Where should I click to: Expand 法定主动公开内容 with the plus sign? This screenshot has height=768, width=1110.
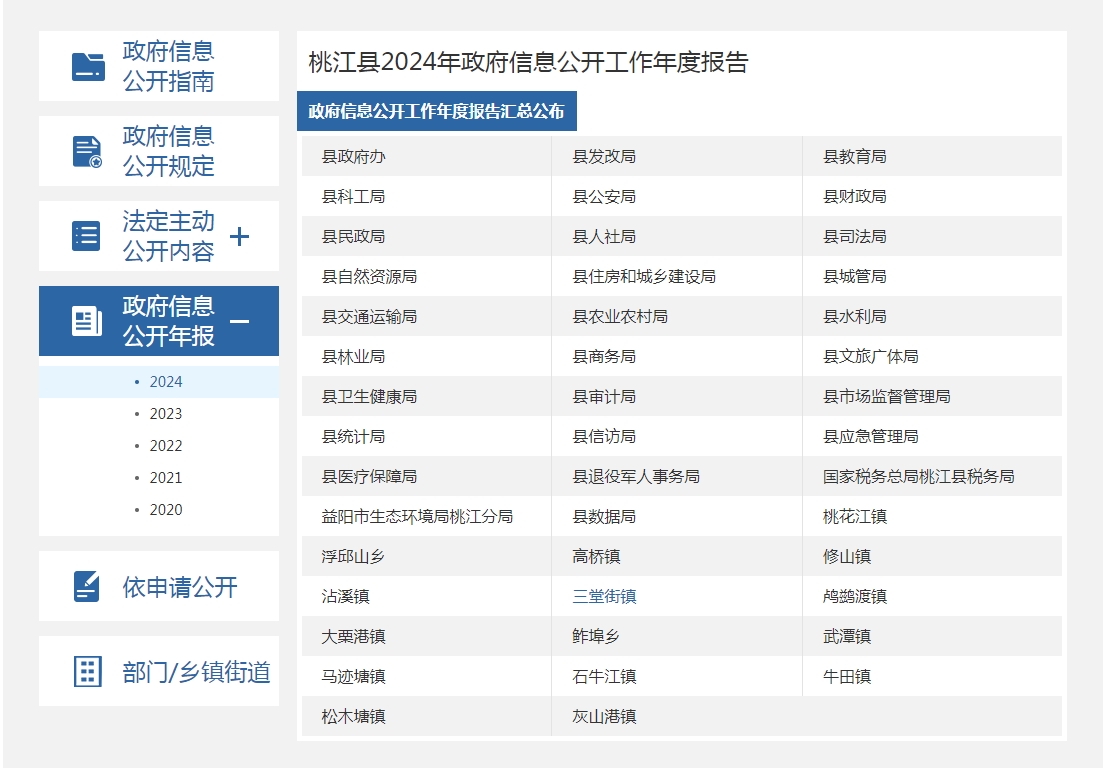[239, 236]
